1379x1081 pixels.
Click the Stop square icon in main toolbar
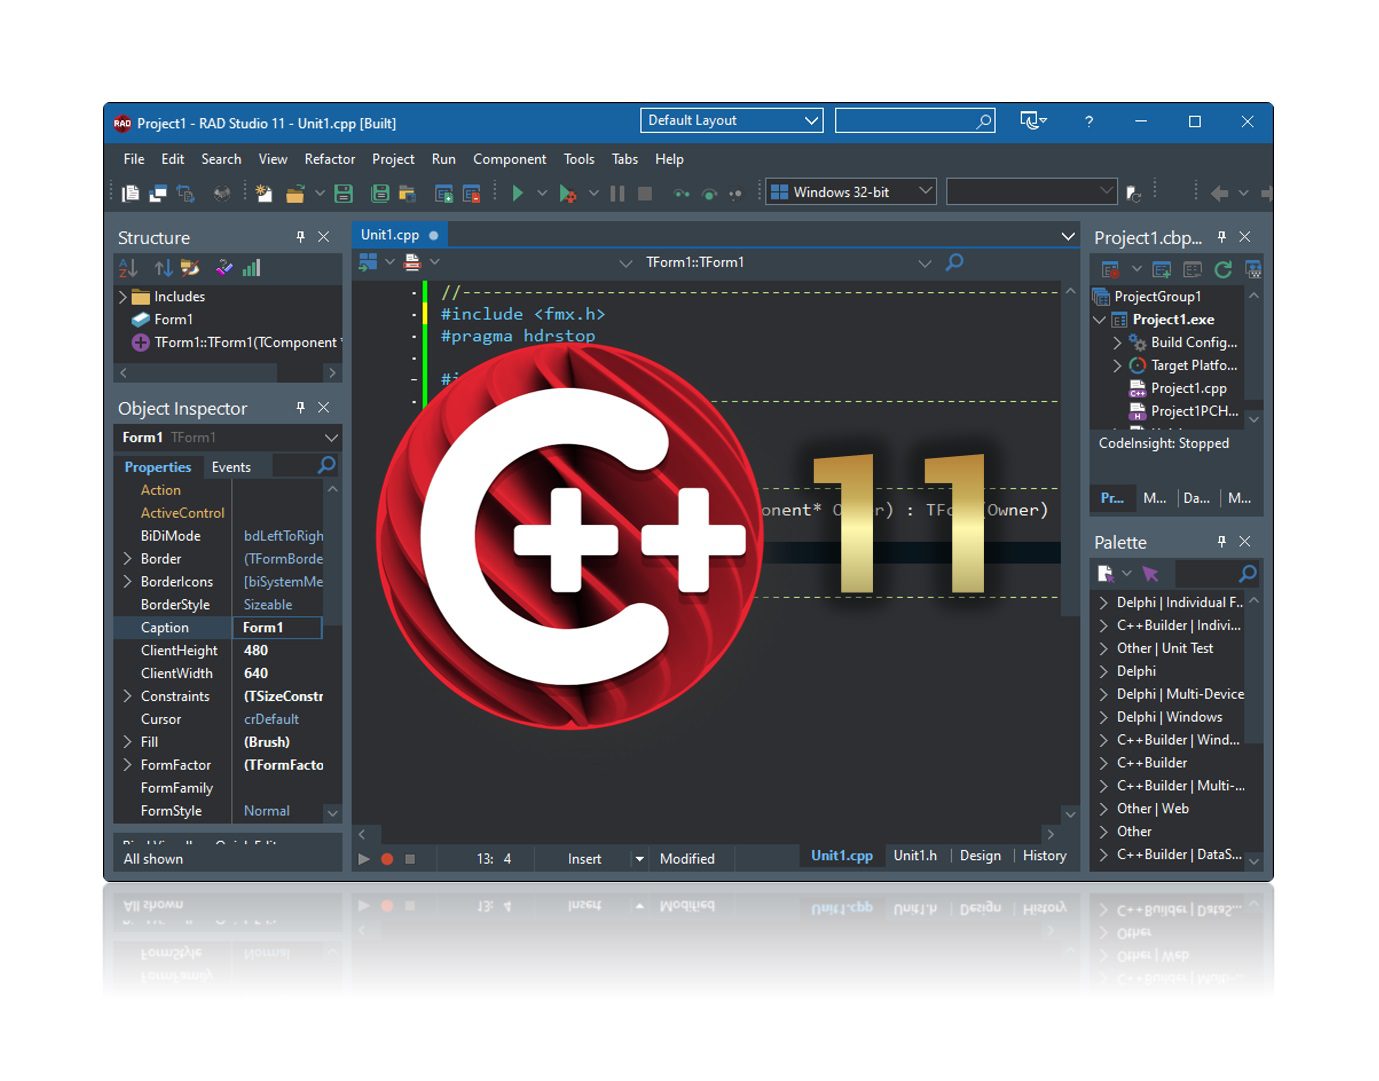pyautogui.click(x=645, y=193)
